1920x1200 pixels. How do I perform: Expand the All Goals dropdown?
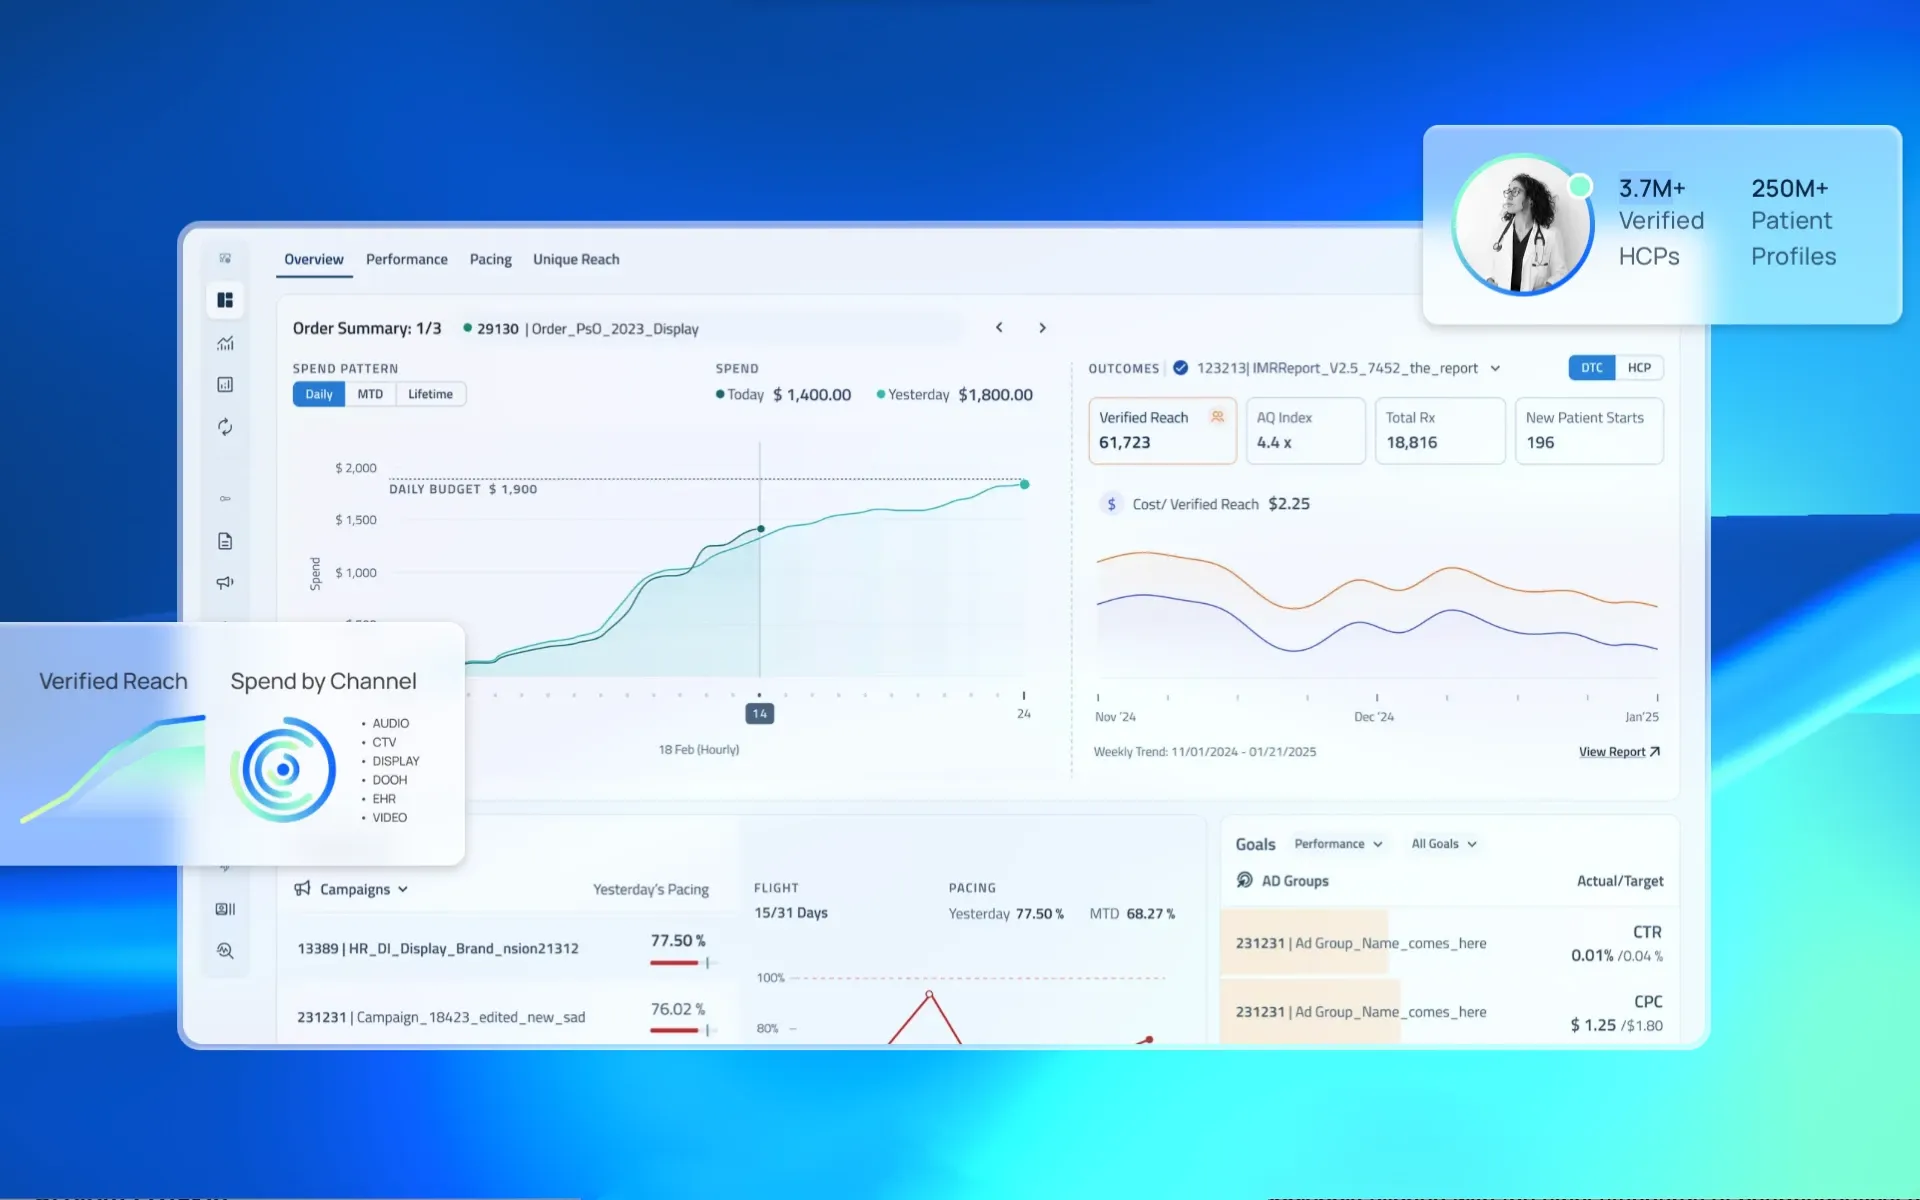(1444, 844)
